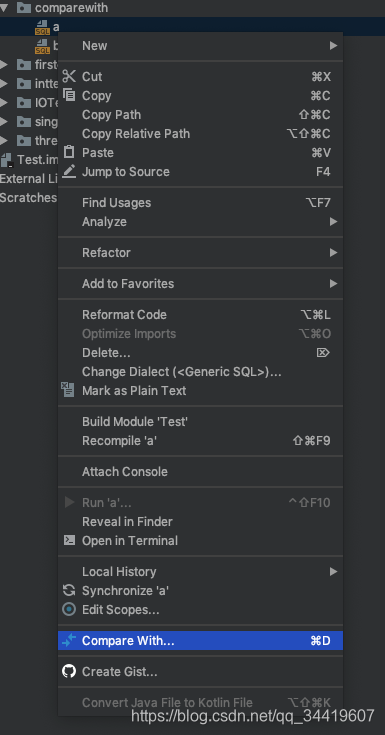Open the New submenu arrow

click(333, 45)
